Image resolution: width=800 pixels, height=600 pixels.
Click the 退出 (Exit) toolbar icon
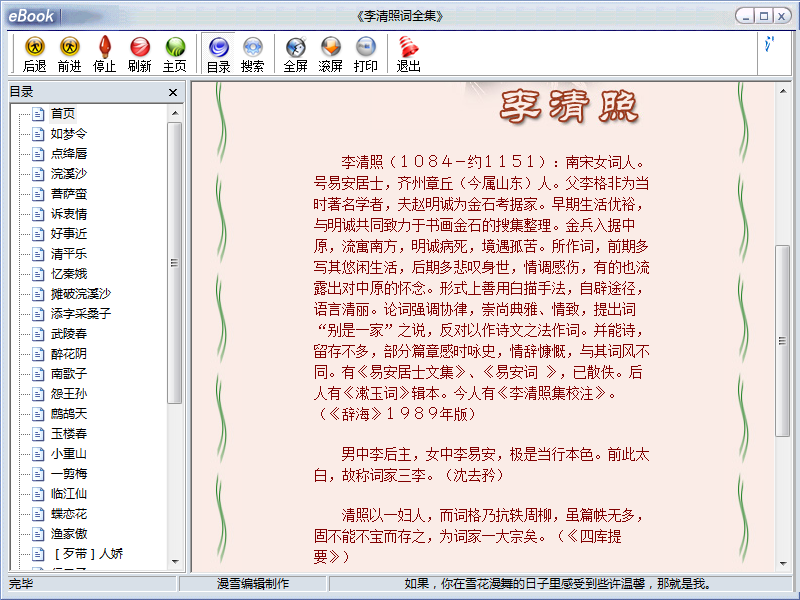(x=408, y=53)
